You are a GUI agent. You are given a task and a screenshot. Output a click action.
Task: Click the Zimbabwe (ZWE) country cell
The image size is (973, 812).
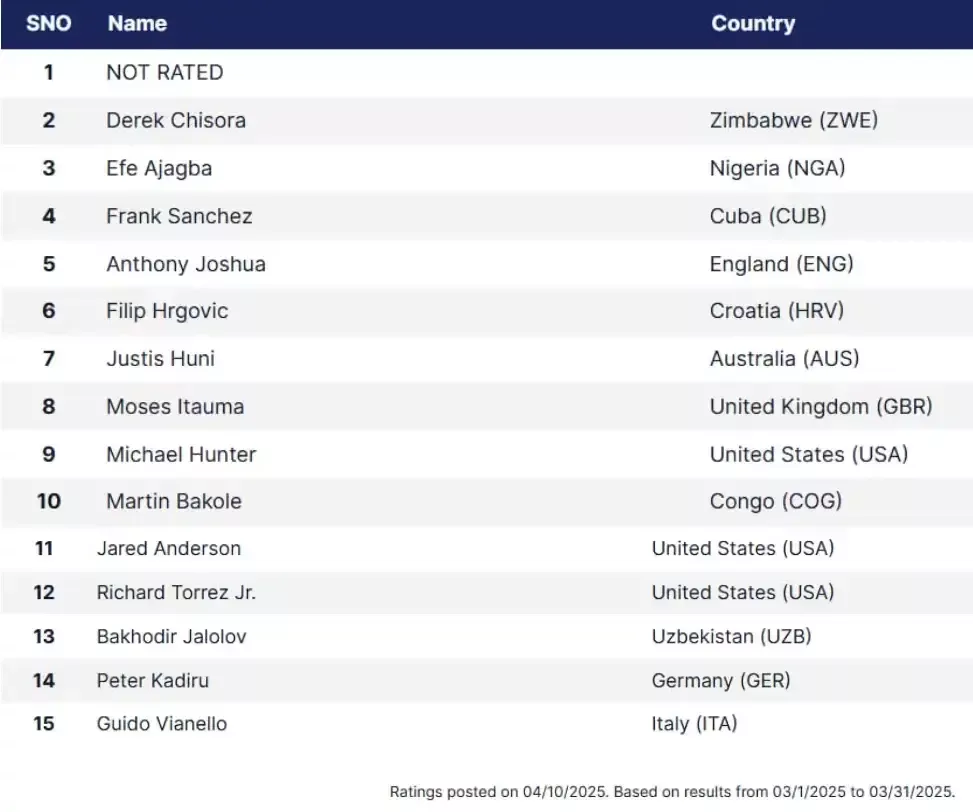tap(794, 120)
